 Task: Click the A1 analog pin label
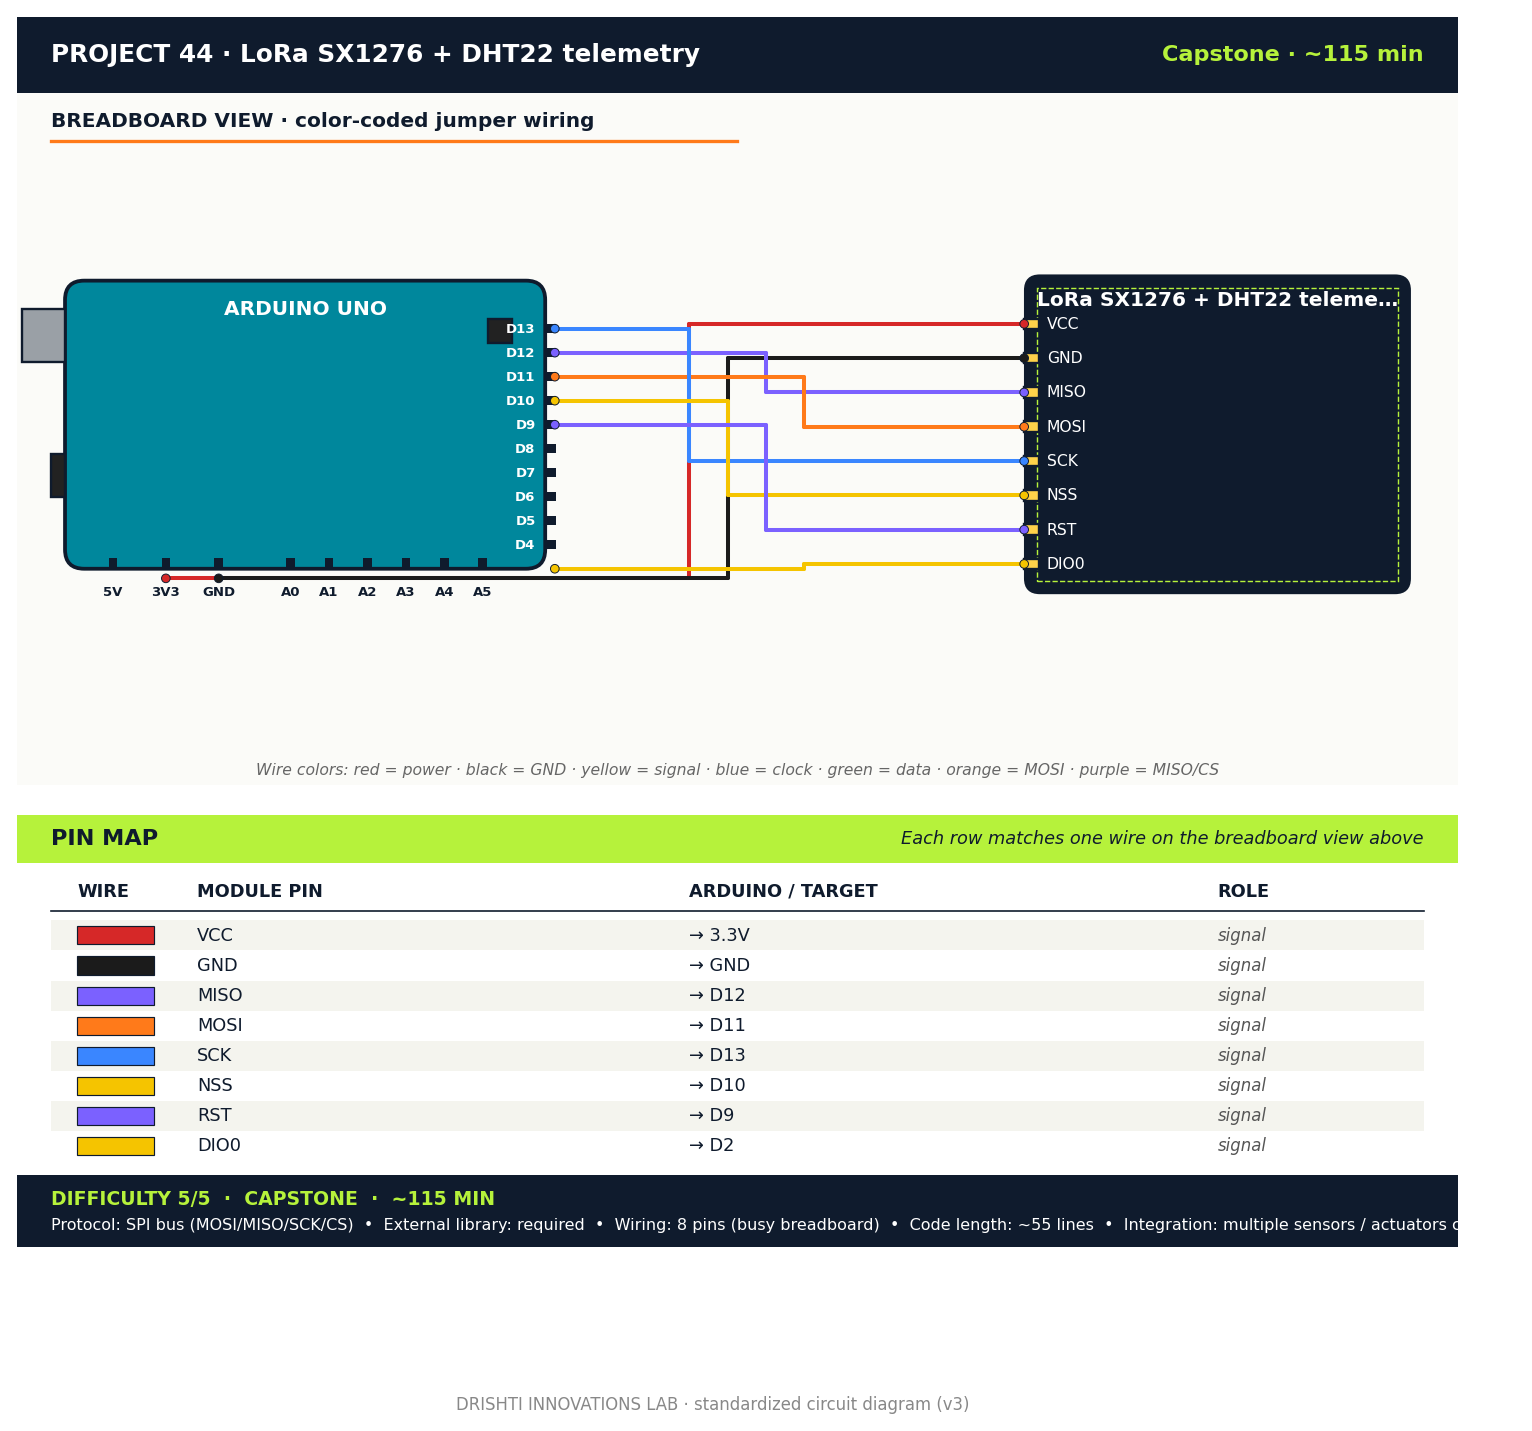(328, 592)
